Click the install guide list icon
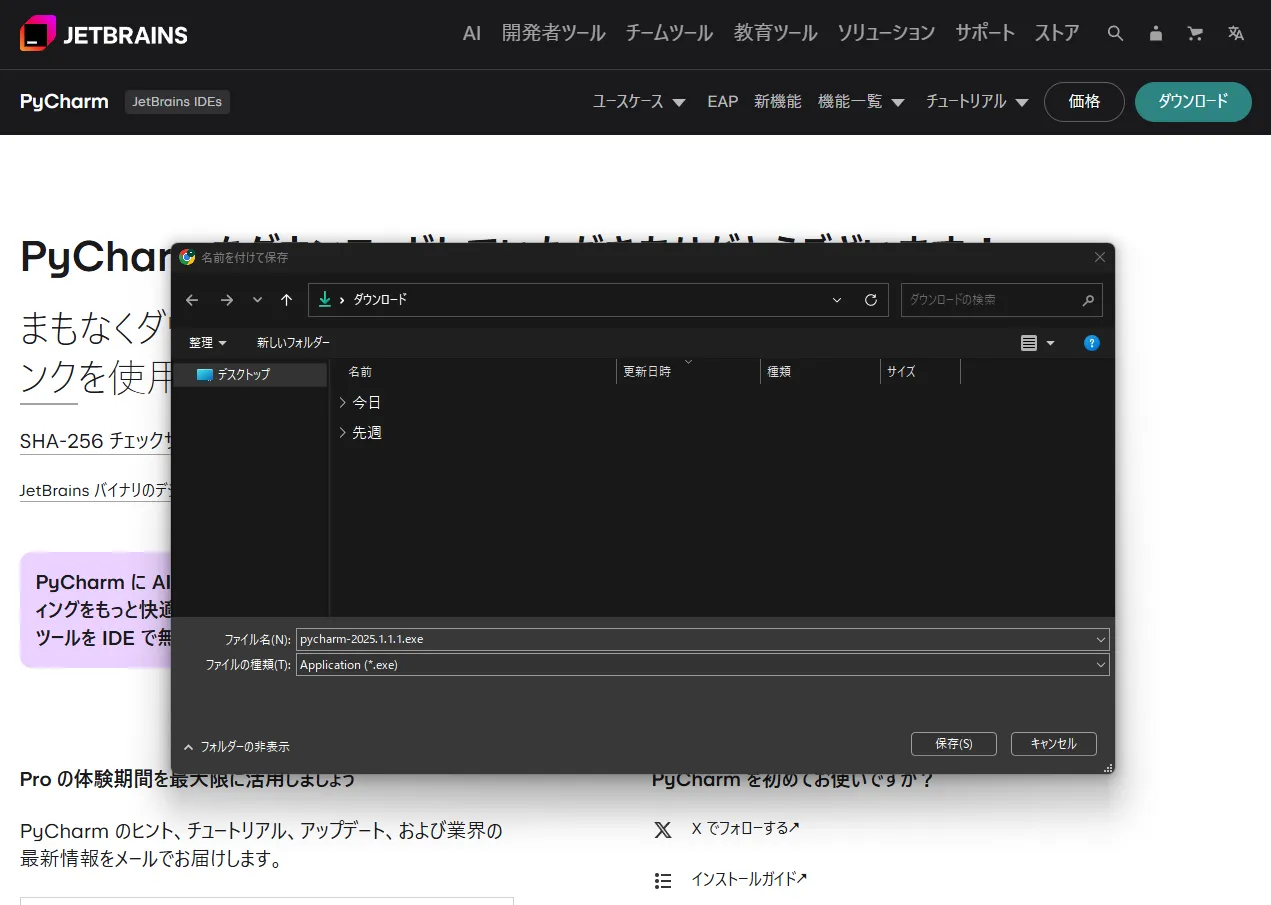The height and width of the screenshot is (905, 1271). click(663, 880)
